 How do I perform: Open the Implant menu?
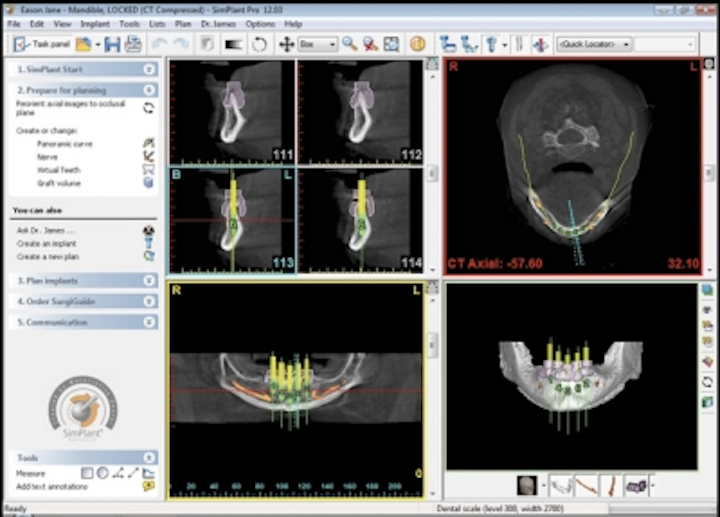pos(95,24)
